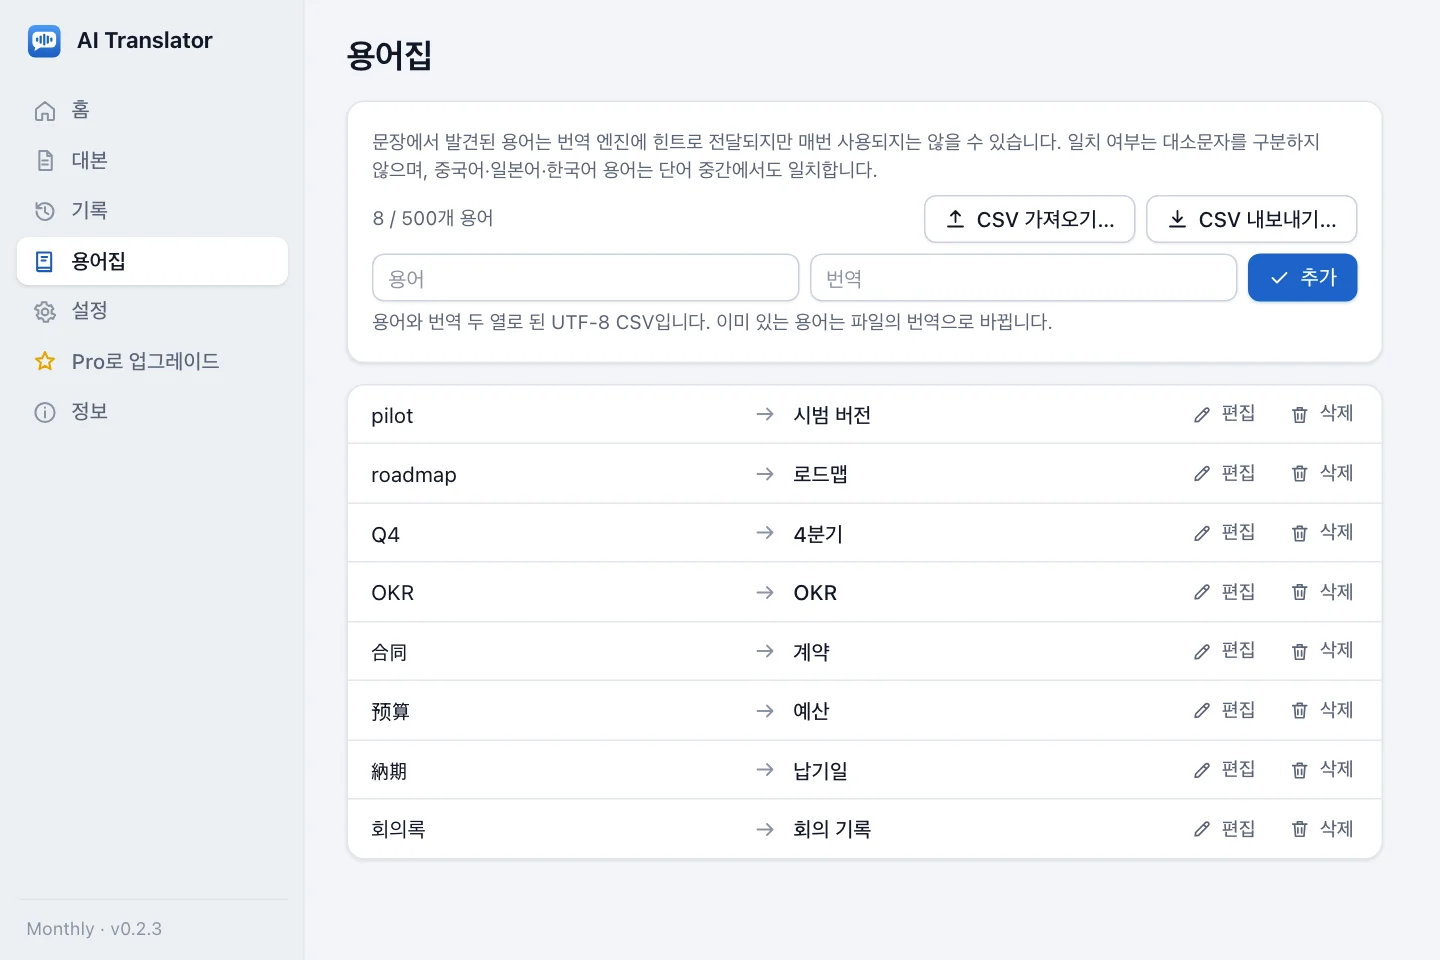
Task: Go to 대본 script page icon
Action: [x=45, y=161]
